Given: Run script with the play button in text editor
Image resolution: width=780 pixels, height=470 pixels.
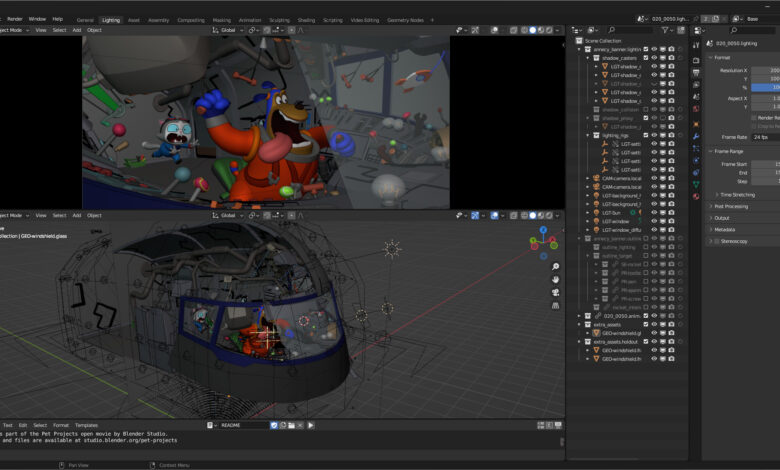Looking at the screenshot, I should click(x=311, y=425).
